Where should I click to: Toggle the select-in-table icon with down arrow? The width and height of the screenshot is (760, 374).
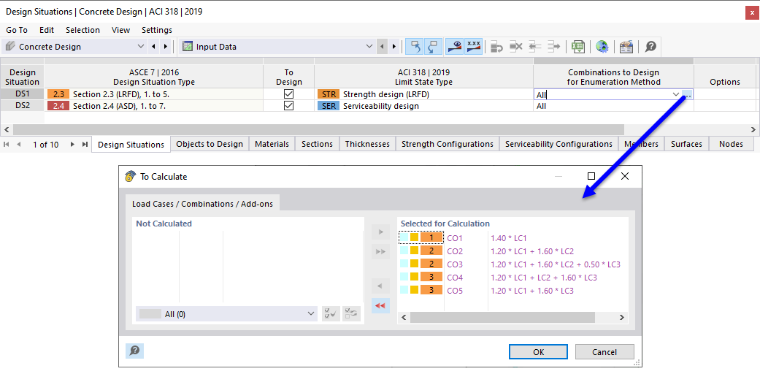tap(432, 47)
